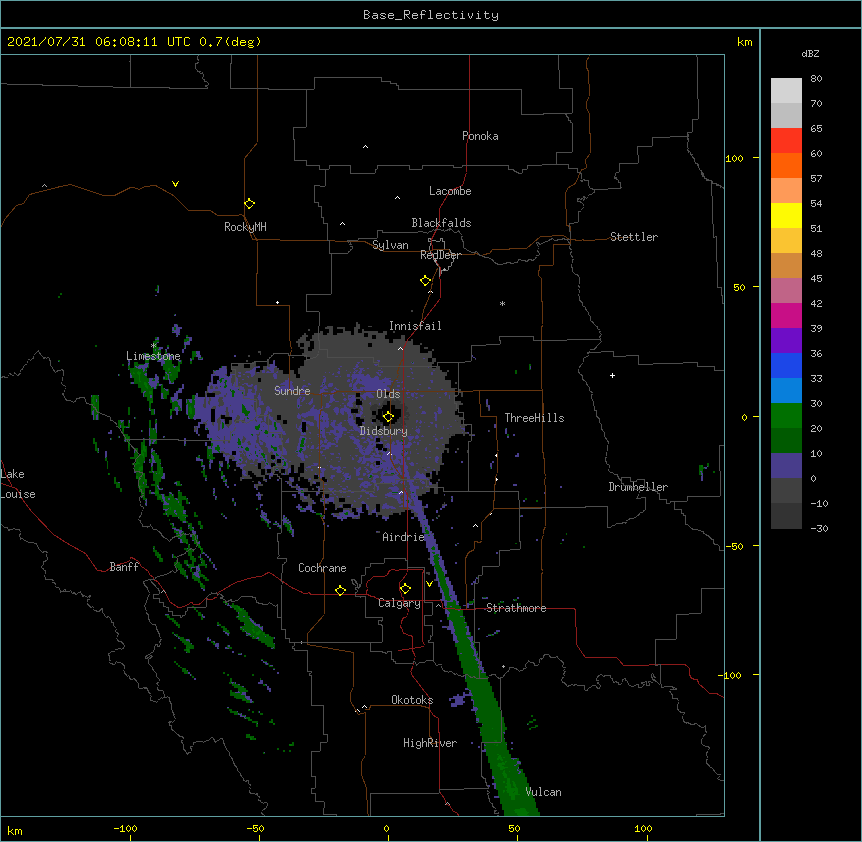
Task: Click the Ponoka city label
Action: pos(480,136)
